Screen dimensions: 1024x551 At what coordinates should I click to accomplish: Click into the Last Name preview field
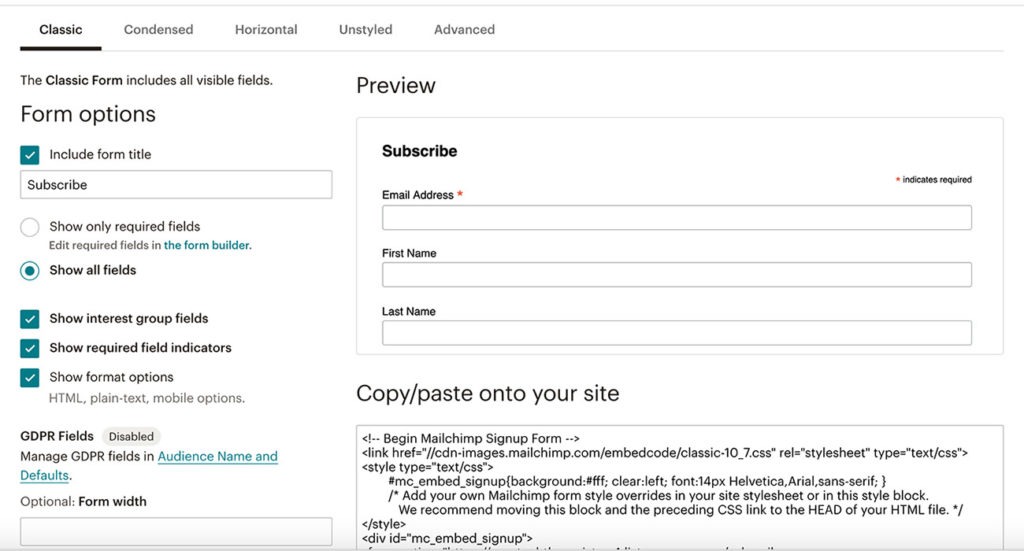(677, 333)
